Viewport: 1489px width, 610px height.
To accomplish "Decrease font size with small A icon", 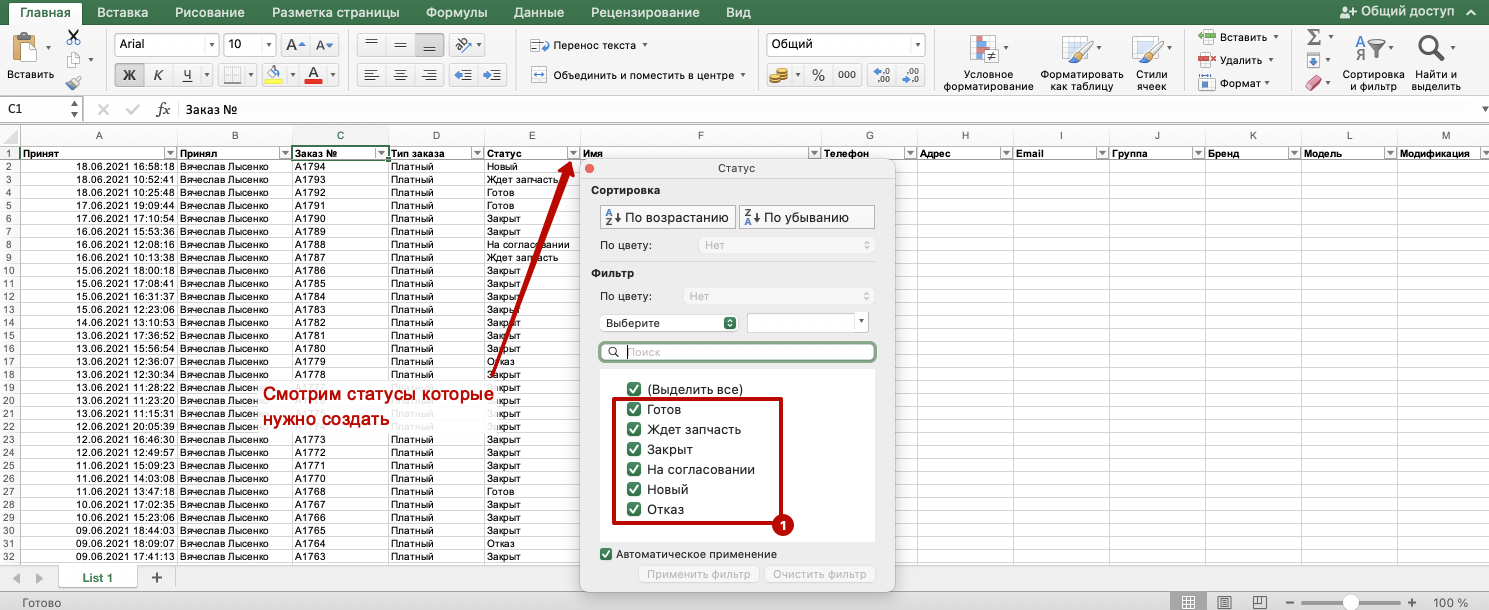I will pos(324,45).
